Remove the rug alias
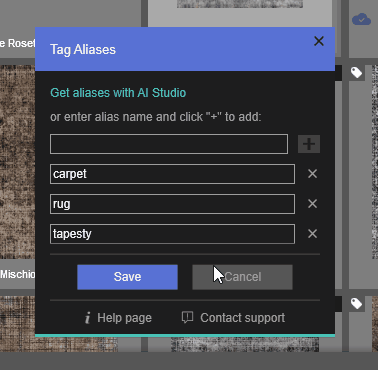The height and width of the screenshot is (370, 378). pos(312,203)
